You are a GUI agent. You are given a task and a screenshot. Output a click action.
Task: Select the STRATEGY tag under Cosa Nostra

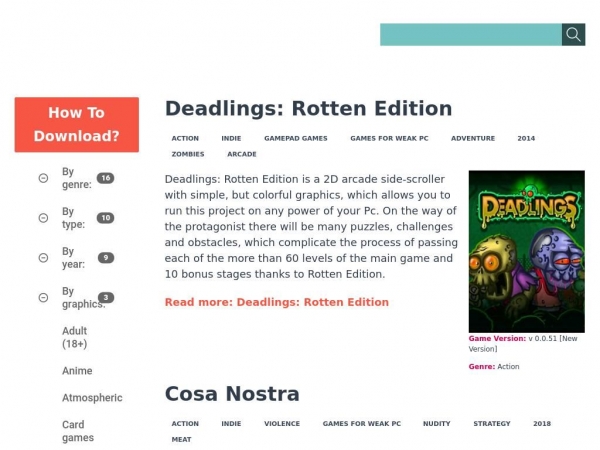coord(492,424)
